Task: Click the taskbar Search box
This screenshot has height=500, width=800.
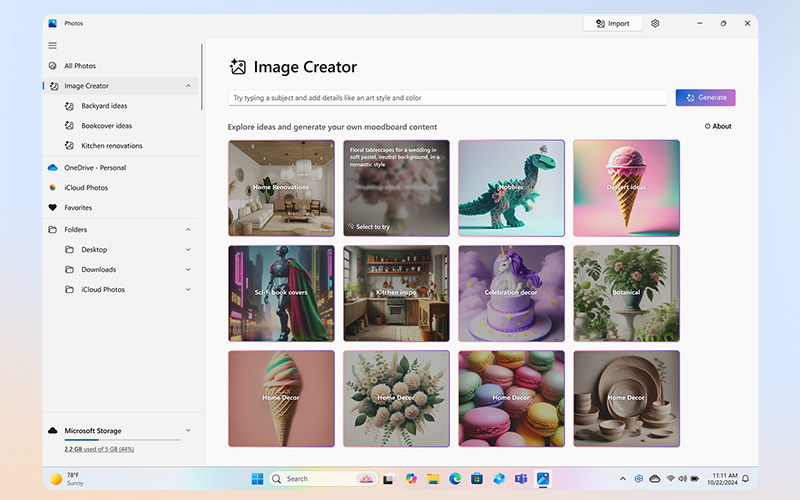Action: 323,479
